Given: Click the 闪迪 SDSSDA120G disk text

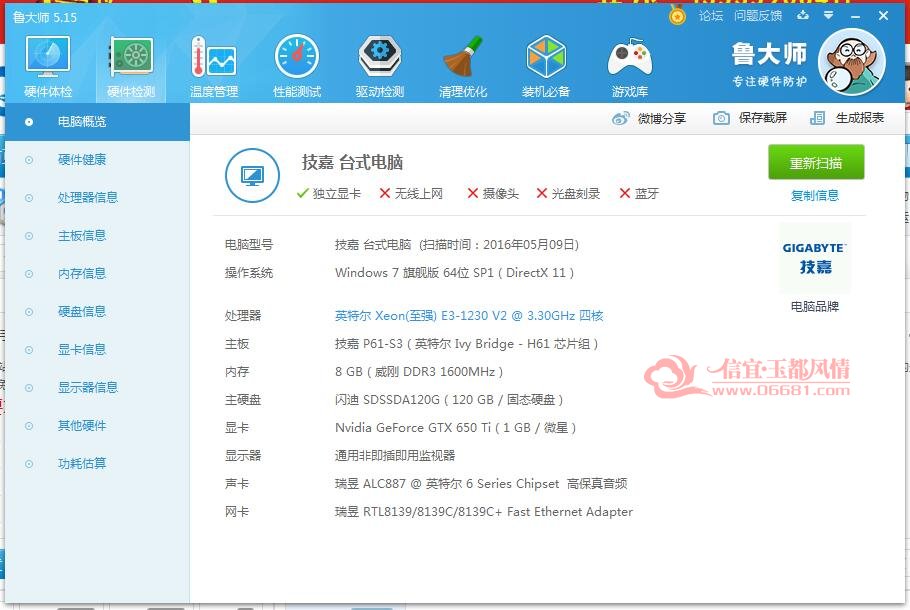Looking at the screenshot, I should pos(449,400).
